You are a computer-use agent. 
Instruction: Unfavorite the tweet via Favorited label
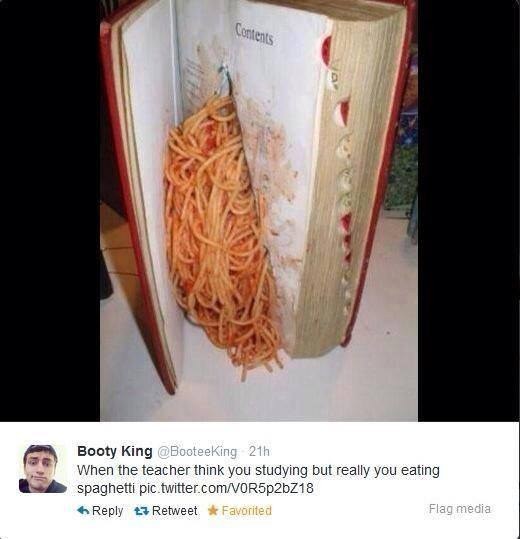tap(246, 510)
